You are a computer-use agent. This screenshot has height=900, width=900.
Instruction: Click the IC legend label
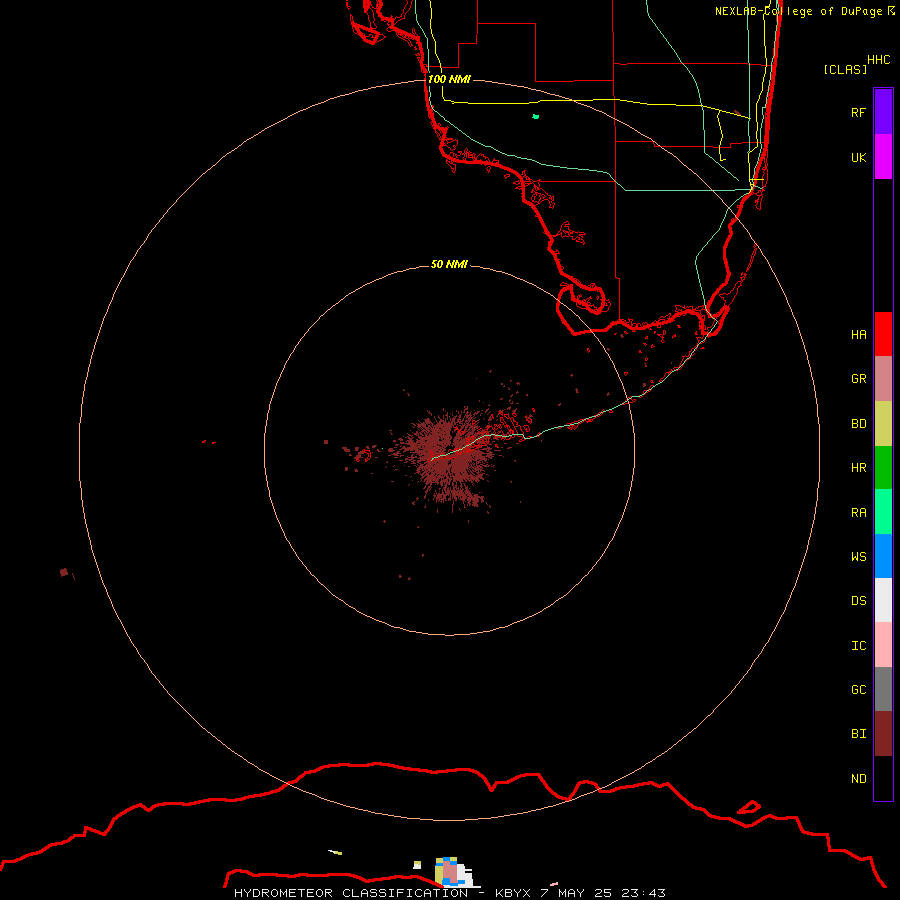pos(858,646)
